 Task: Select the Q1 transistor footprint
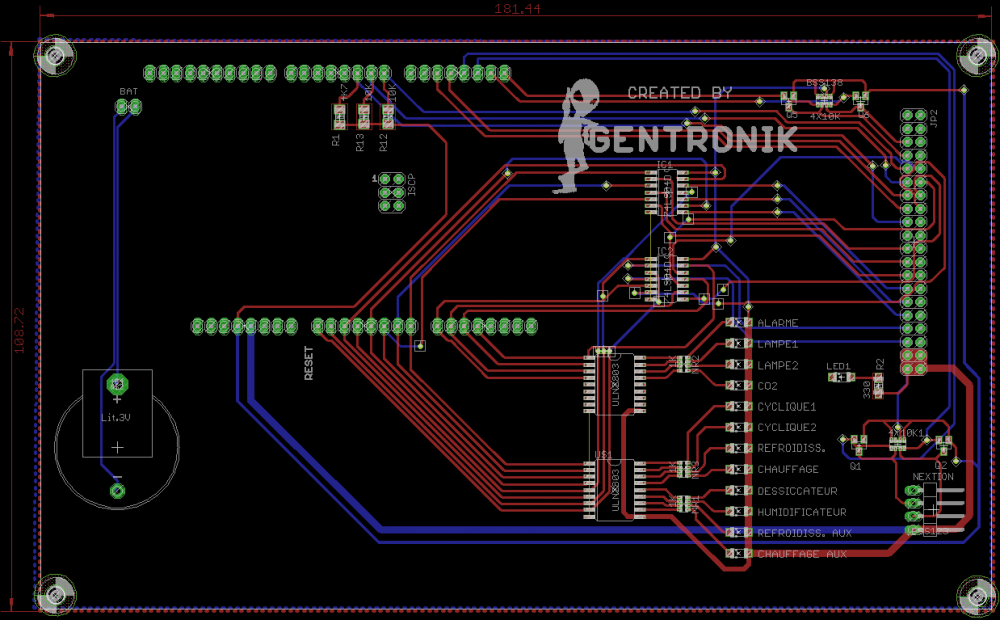pyautogui.click(x=858, y=443)
